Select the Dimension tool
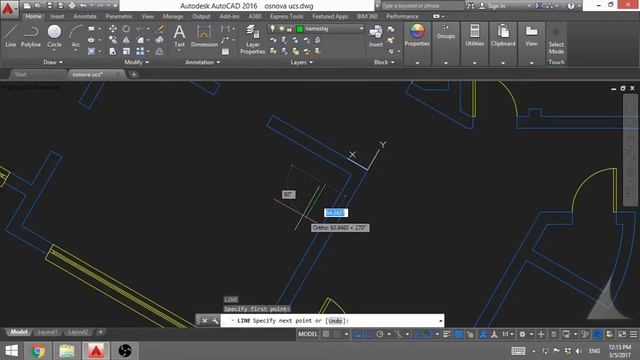Viewport: 640px width, 360px height. 204,36
